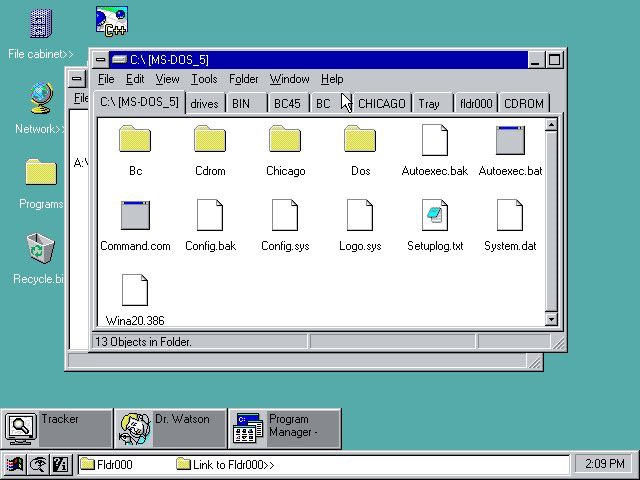This screenshot has height=480, width=640.
Task: Click the Program Manager taskbar button
Action: point(284,428)
